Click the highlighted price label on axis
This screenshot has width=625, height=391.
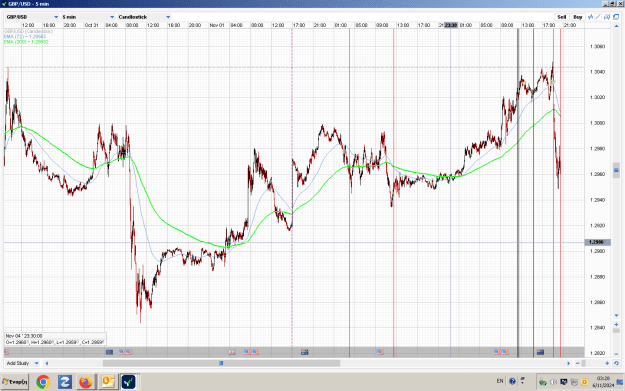point(597,242)
